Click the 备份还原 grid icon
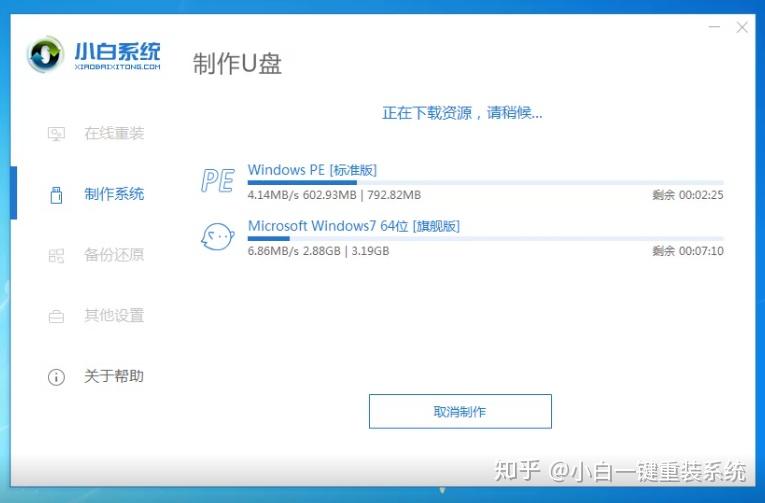The width and height of the screenshot is (765, 503). pos(56,255)
